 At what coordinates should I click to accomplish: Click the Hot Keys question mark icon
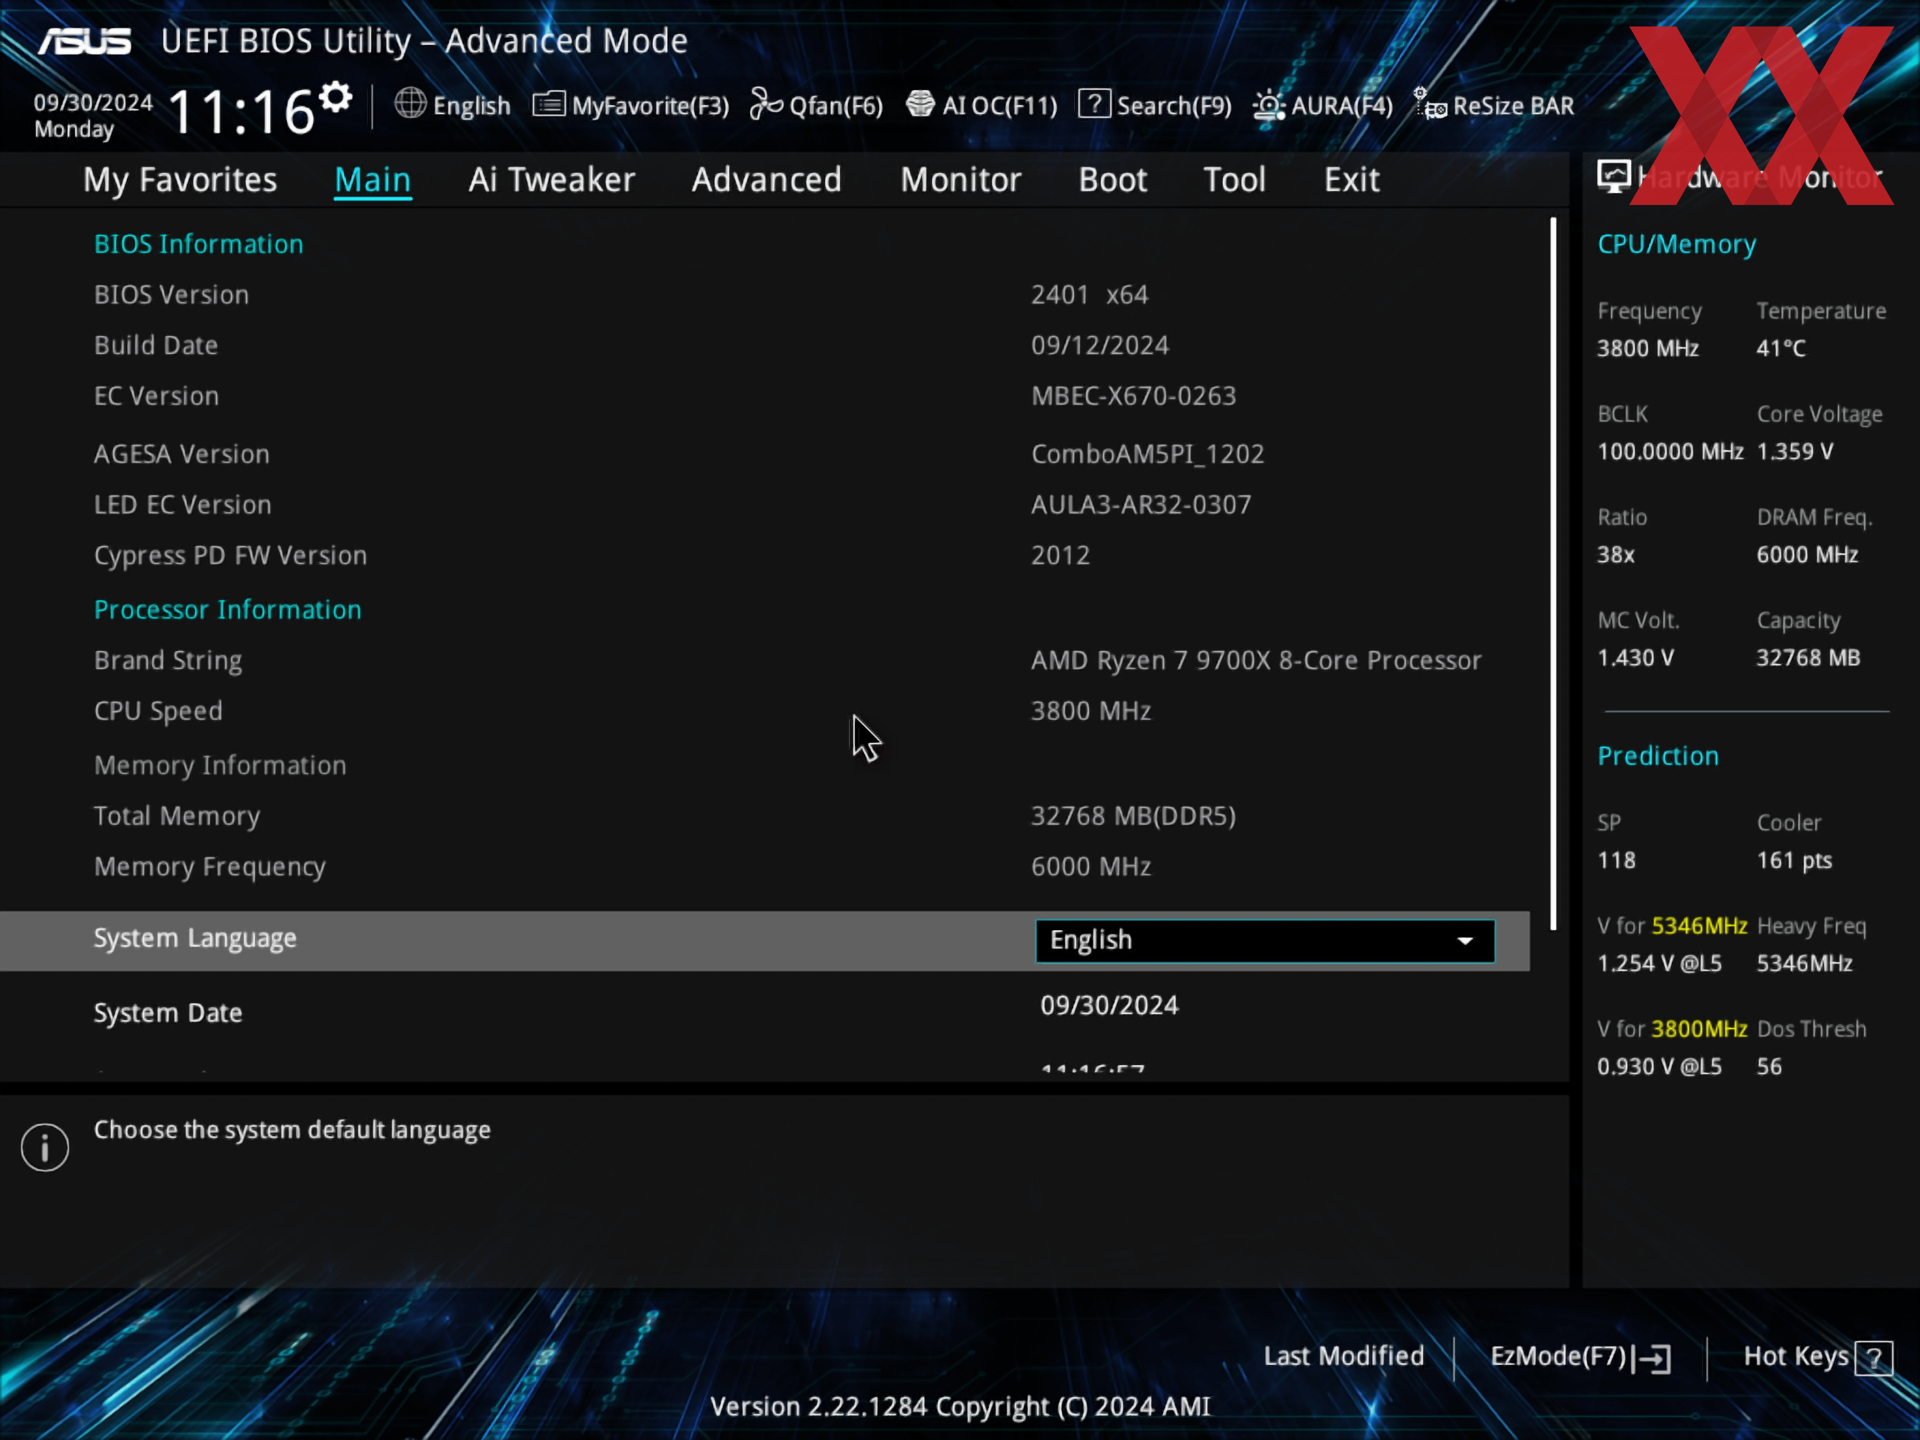click(1874, 1358)
